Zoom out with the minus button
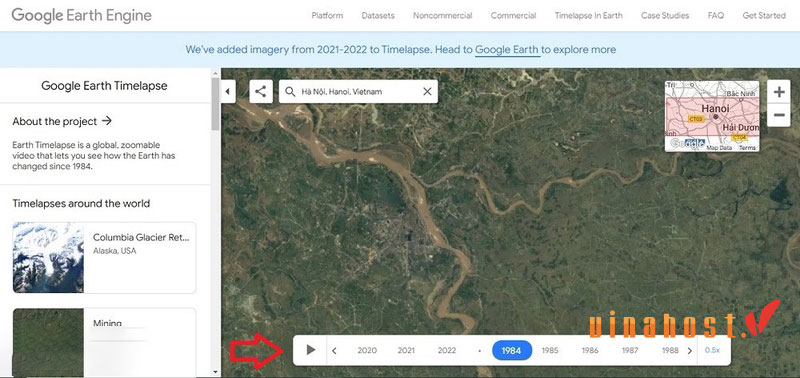Image resolution: width=800 pixels, height=378 pixels. click(x=779, y=115)
